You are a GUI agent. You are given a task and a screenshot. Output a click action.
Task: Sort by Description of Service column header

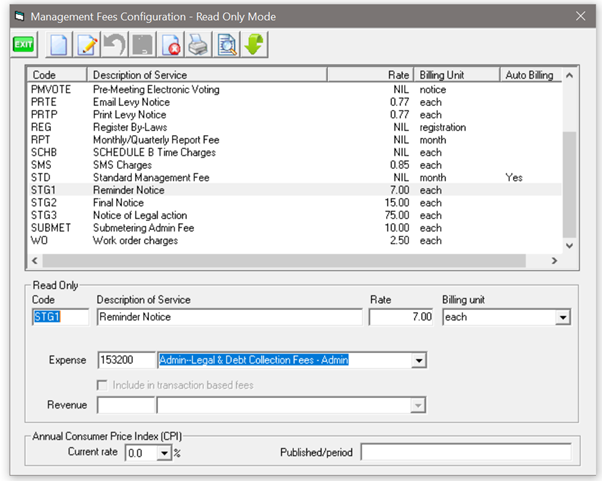(x=207, y=75)
